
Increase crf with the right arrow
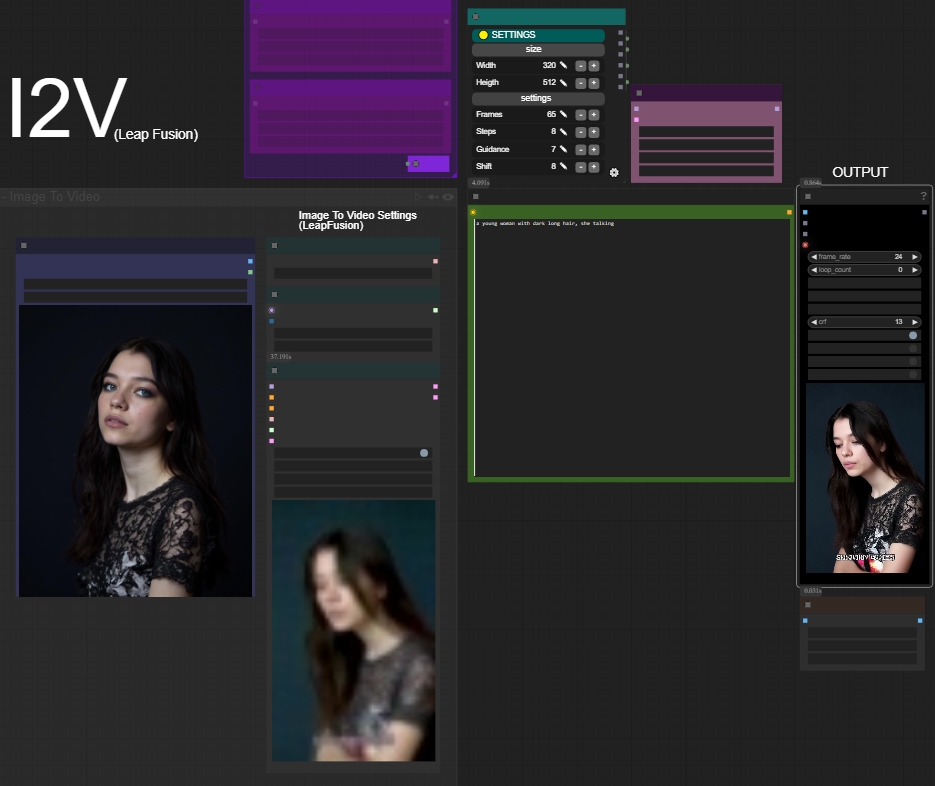click(x=915, y=321)
